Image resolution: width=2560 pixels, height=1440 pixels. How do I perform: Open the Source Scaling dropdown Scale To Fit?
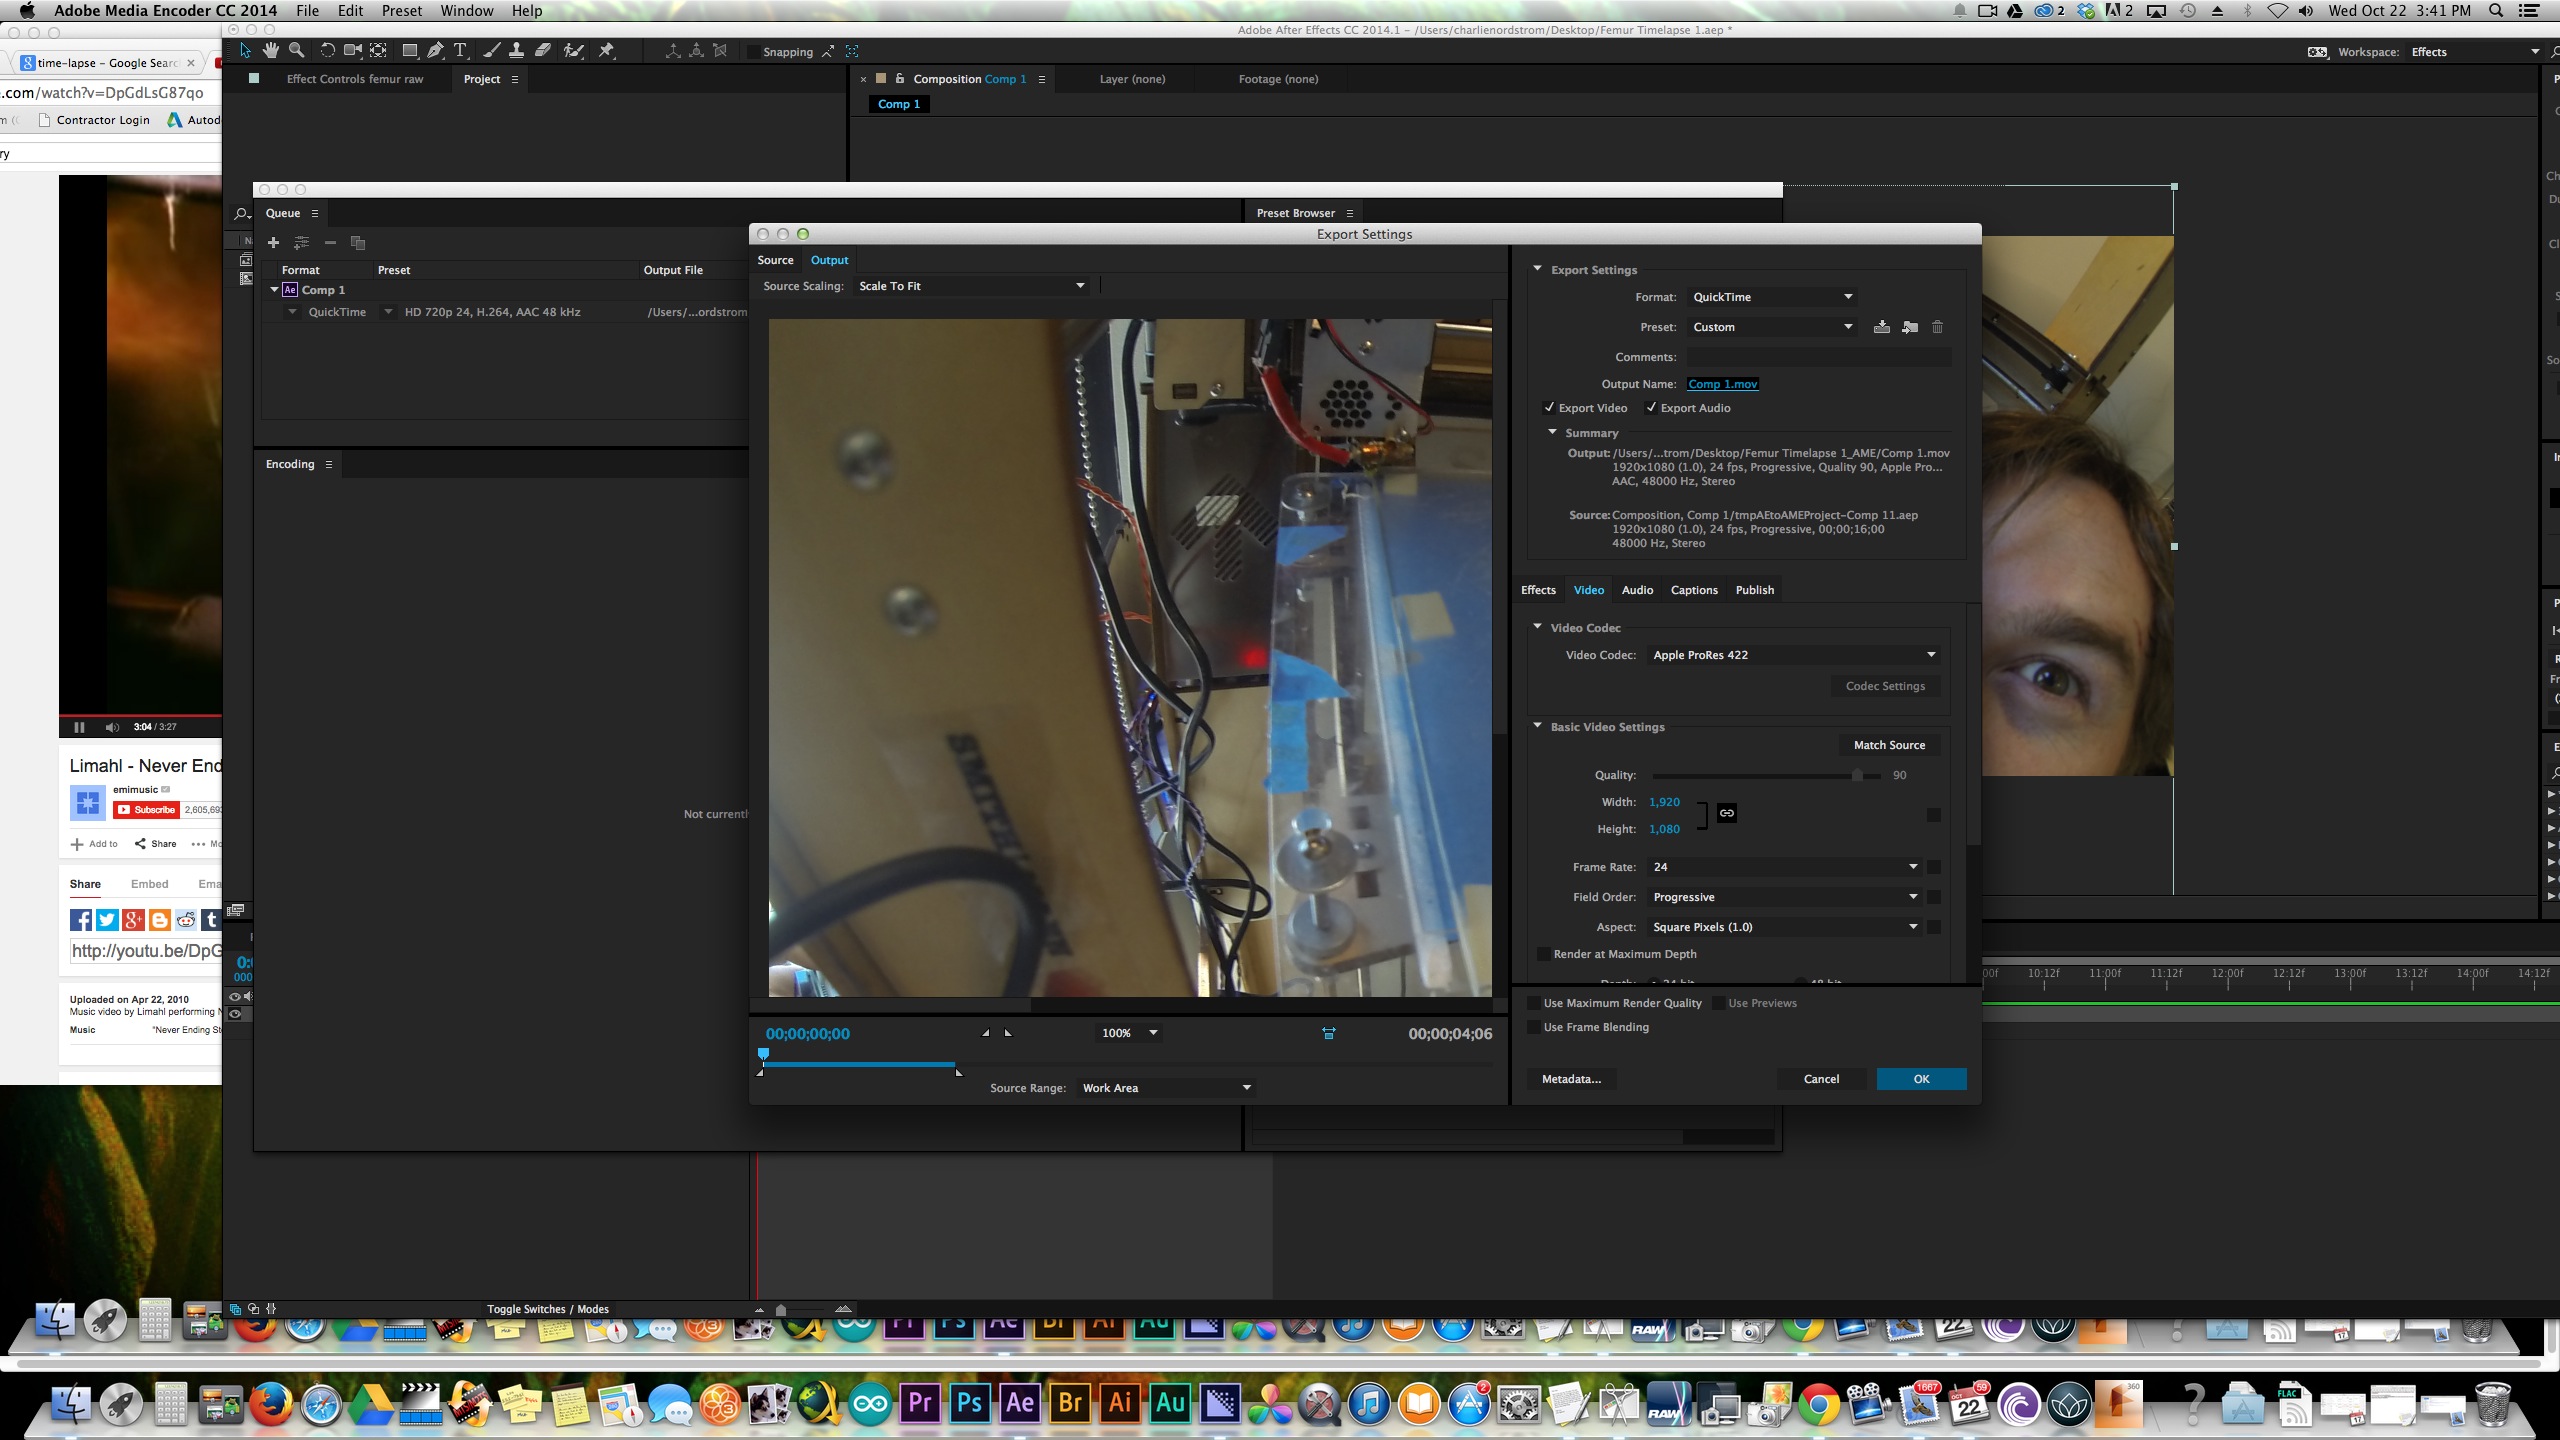pos(972,286)
